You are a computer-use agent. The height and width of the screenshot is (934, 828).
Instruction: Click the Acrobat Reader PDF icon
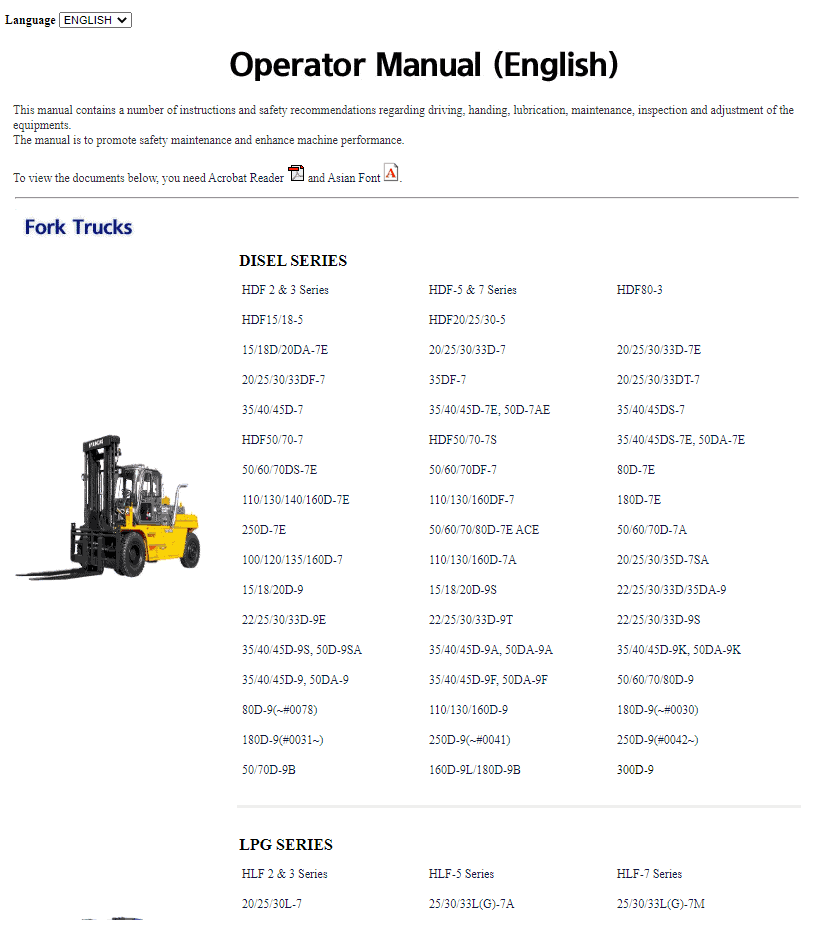point(296,173)
